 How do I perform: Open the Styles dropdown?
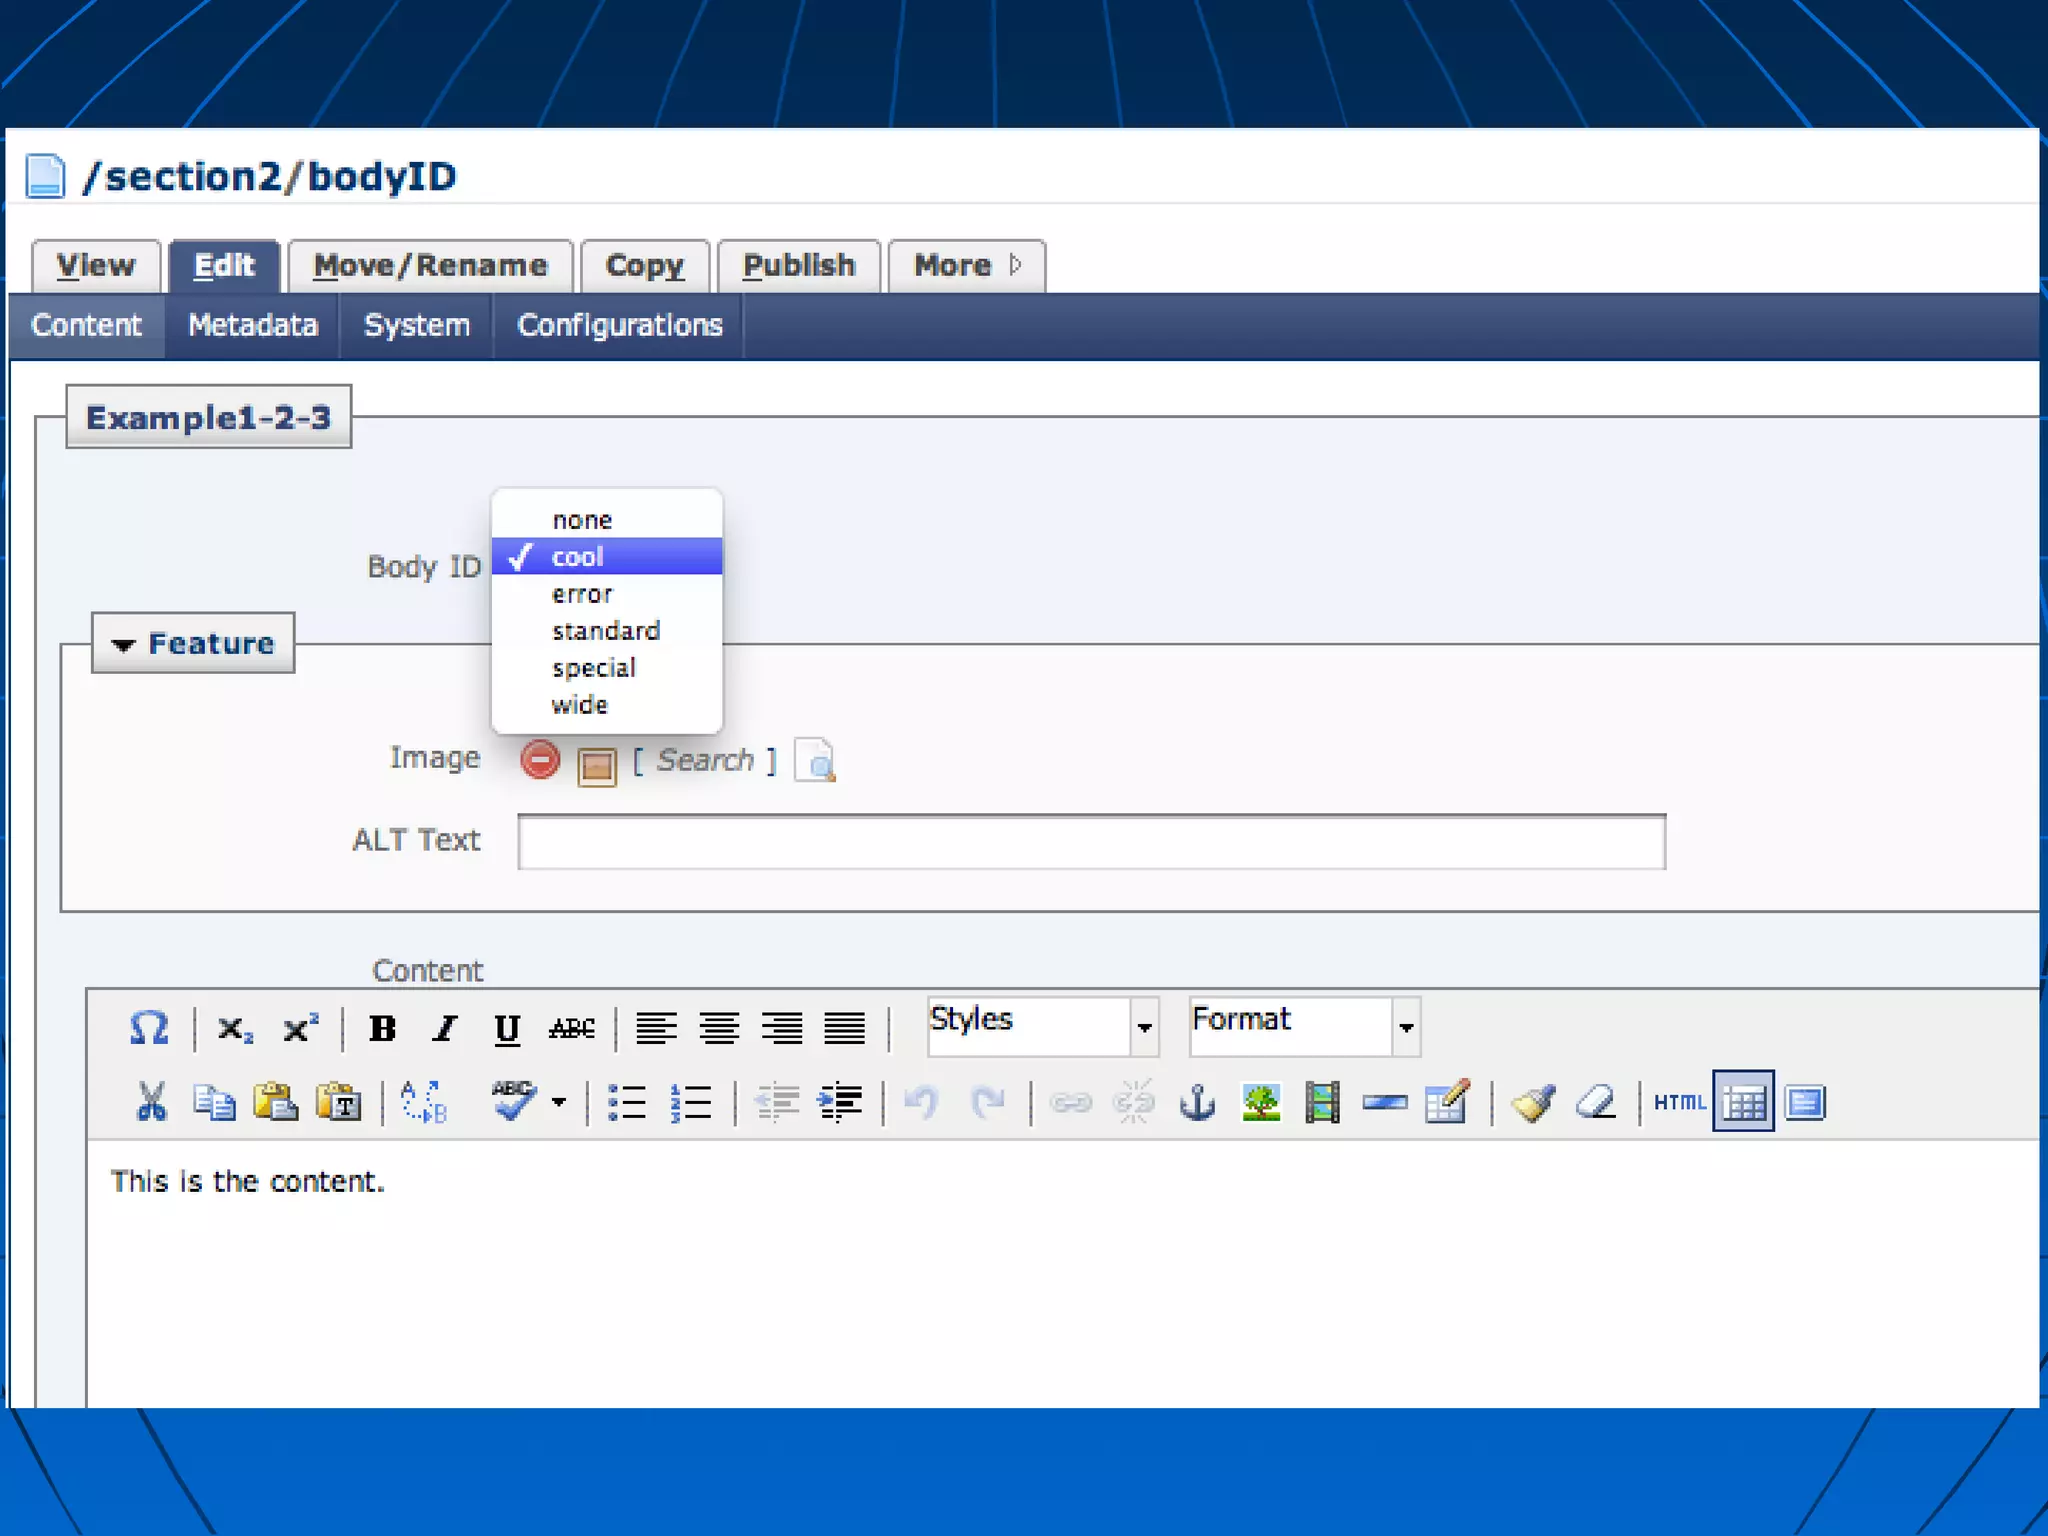1043,1026
